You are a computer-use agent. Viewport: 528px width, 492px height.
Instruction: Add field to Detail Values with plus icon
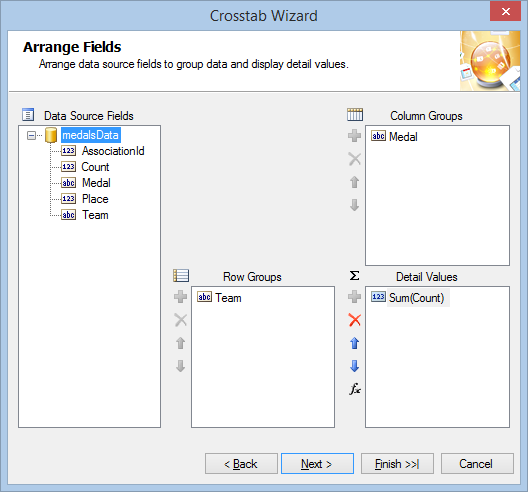[355, 297]
